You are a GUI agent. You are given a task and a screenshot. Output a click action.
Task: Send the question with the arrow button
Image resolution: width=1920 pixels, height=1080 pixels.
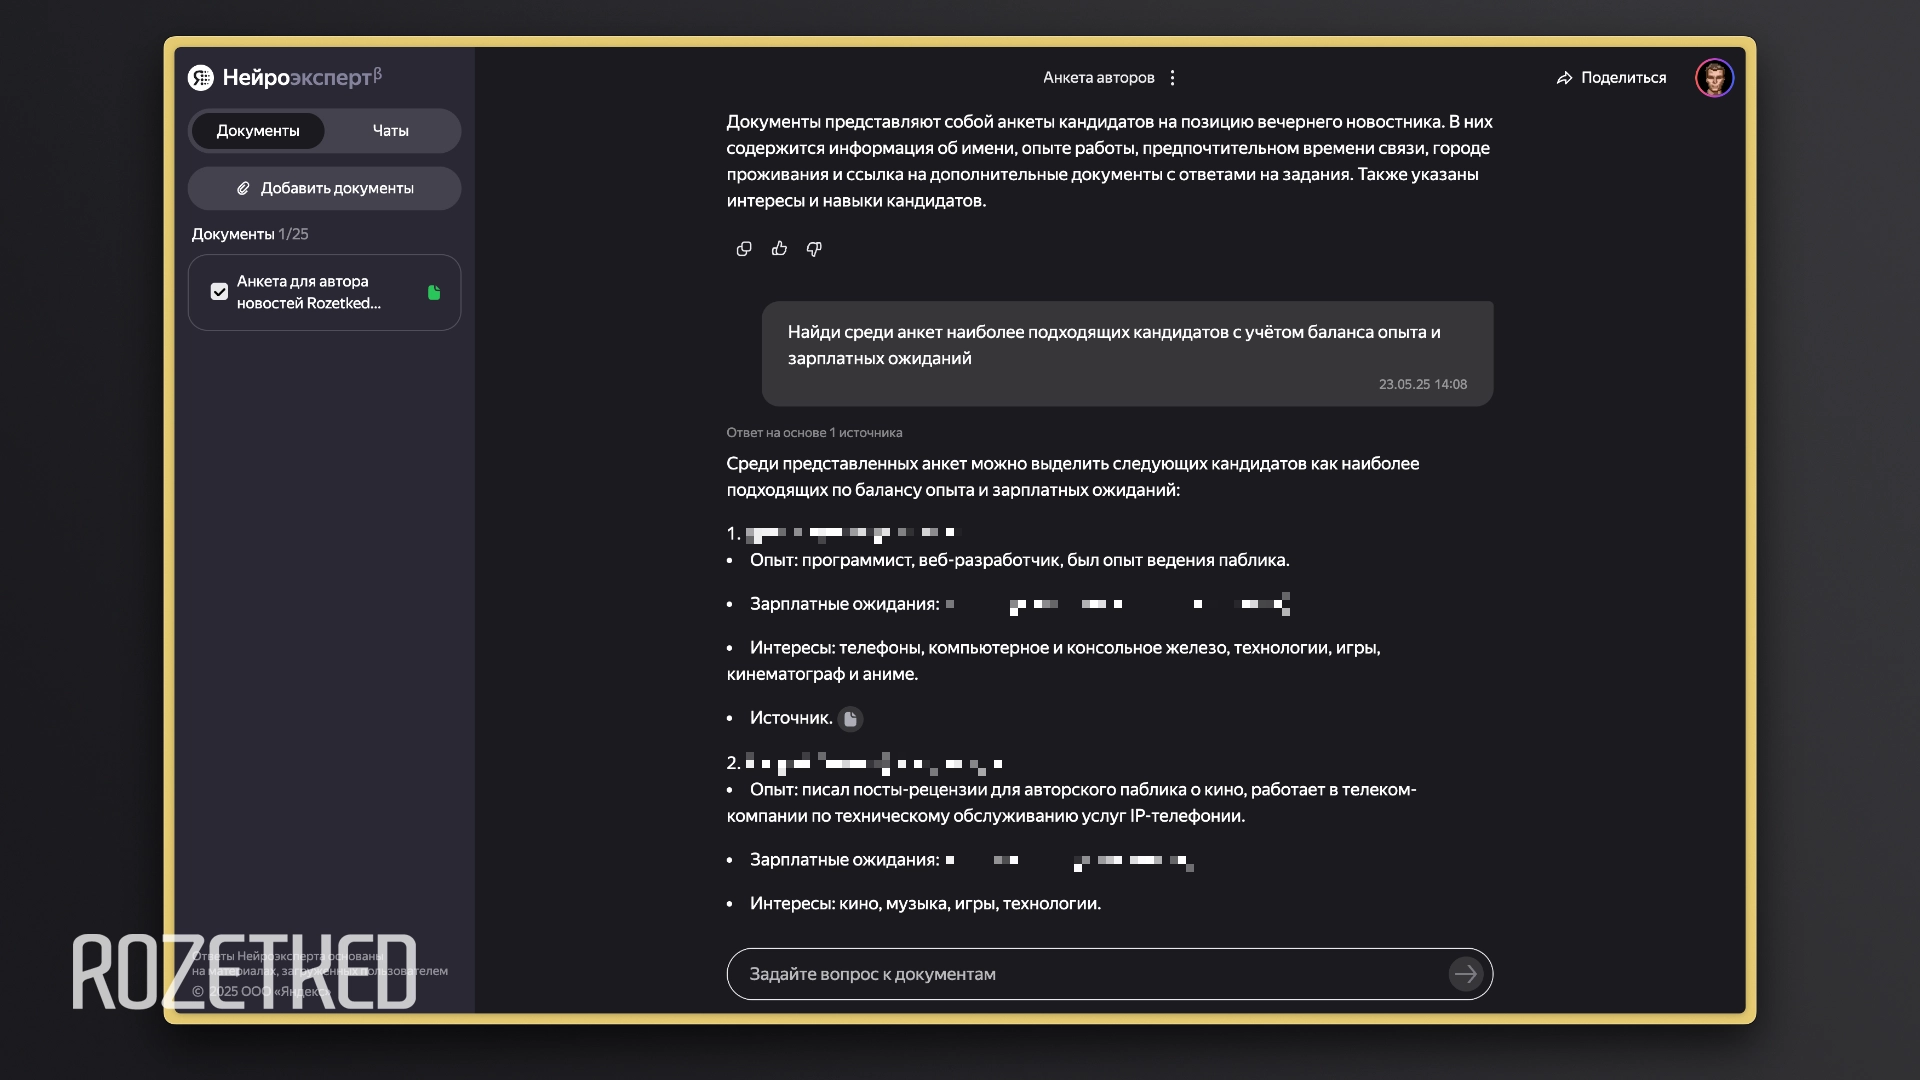(1465, 974)
